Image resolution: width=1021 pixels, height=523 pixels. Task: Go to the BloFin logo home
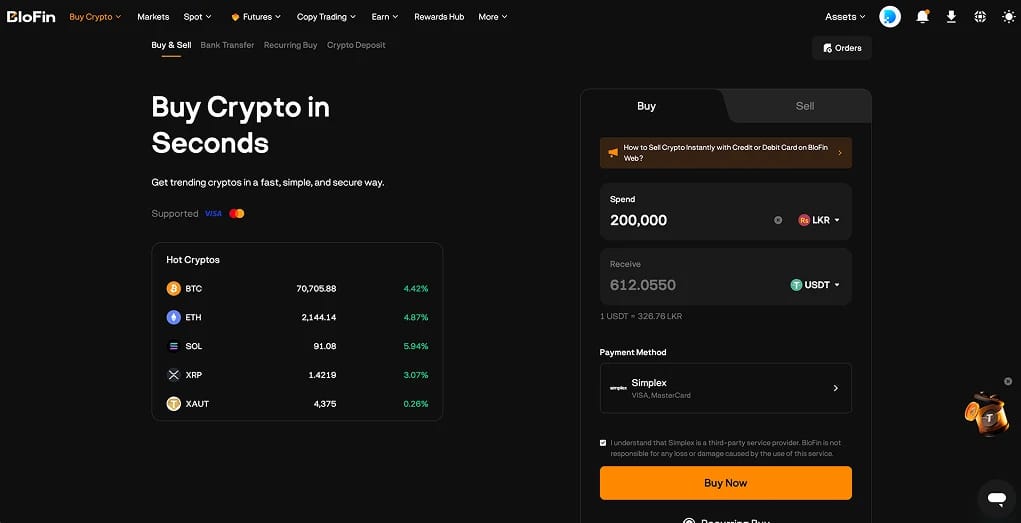click(31, 17)
